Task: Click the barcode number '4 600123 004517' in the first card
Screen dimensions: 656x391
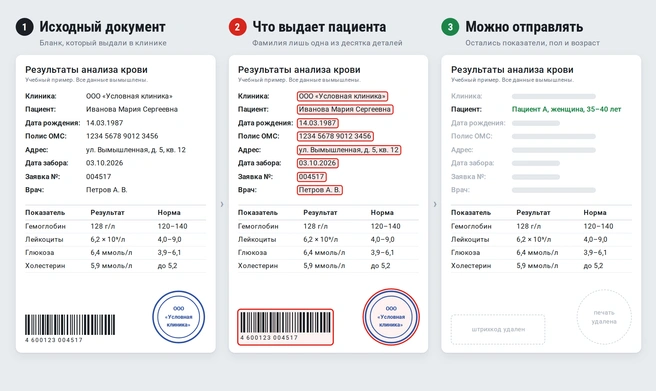Action: pyautogui.click(x=54, y=340)
